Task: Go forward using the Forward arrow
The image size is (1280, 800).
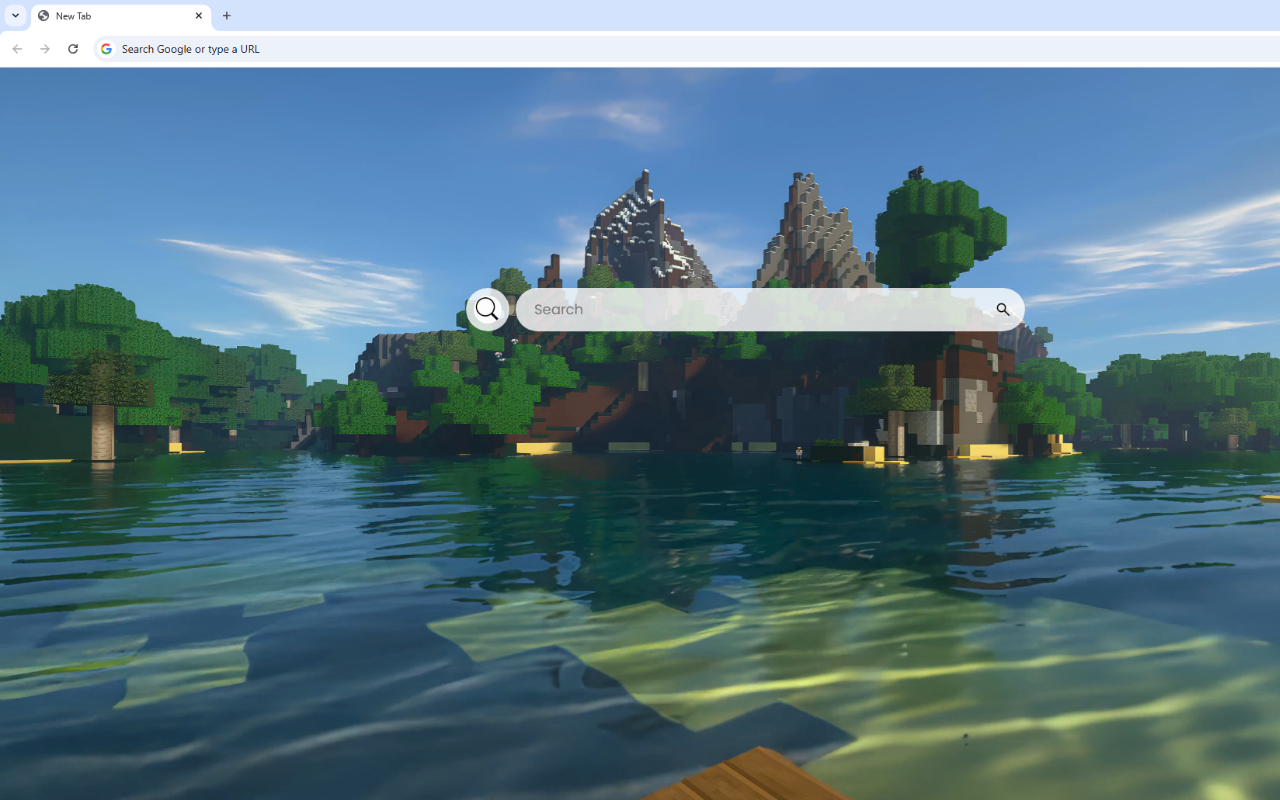Action: [x=45, y=48]
